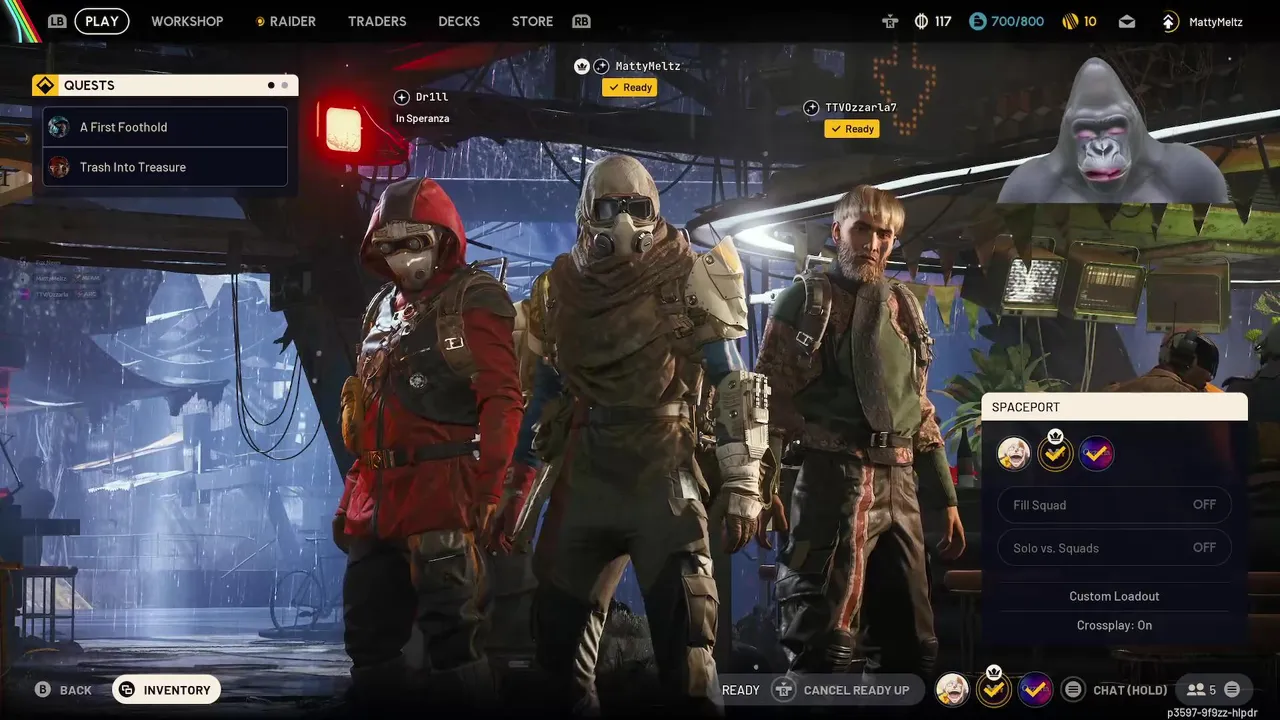Click the LB bumper icon
The width and height of the screenshot is (1280, 720).
[x=57, y=21]
